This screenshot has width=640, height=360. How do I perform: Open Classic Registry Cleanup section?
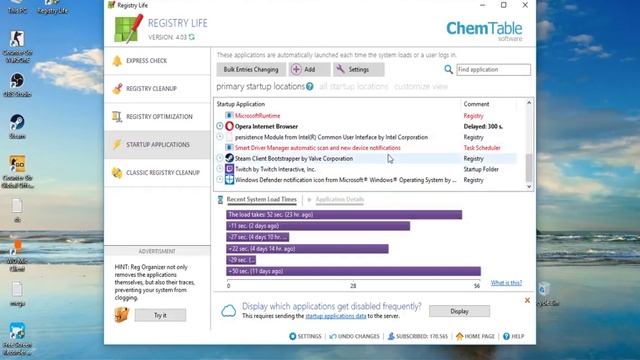pyautogui.click(x=158, y=173)
